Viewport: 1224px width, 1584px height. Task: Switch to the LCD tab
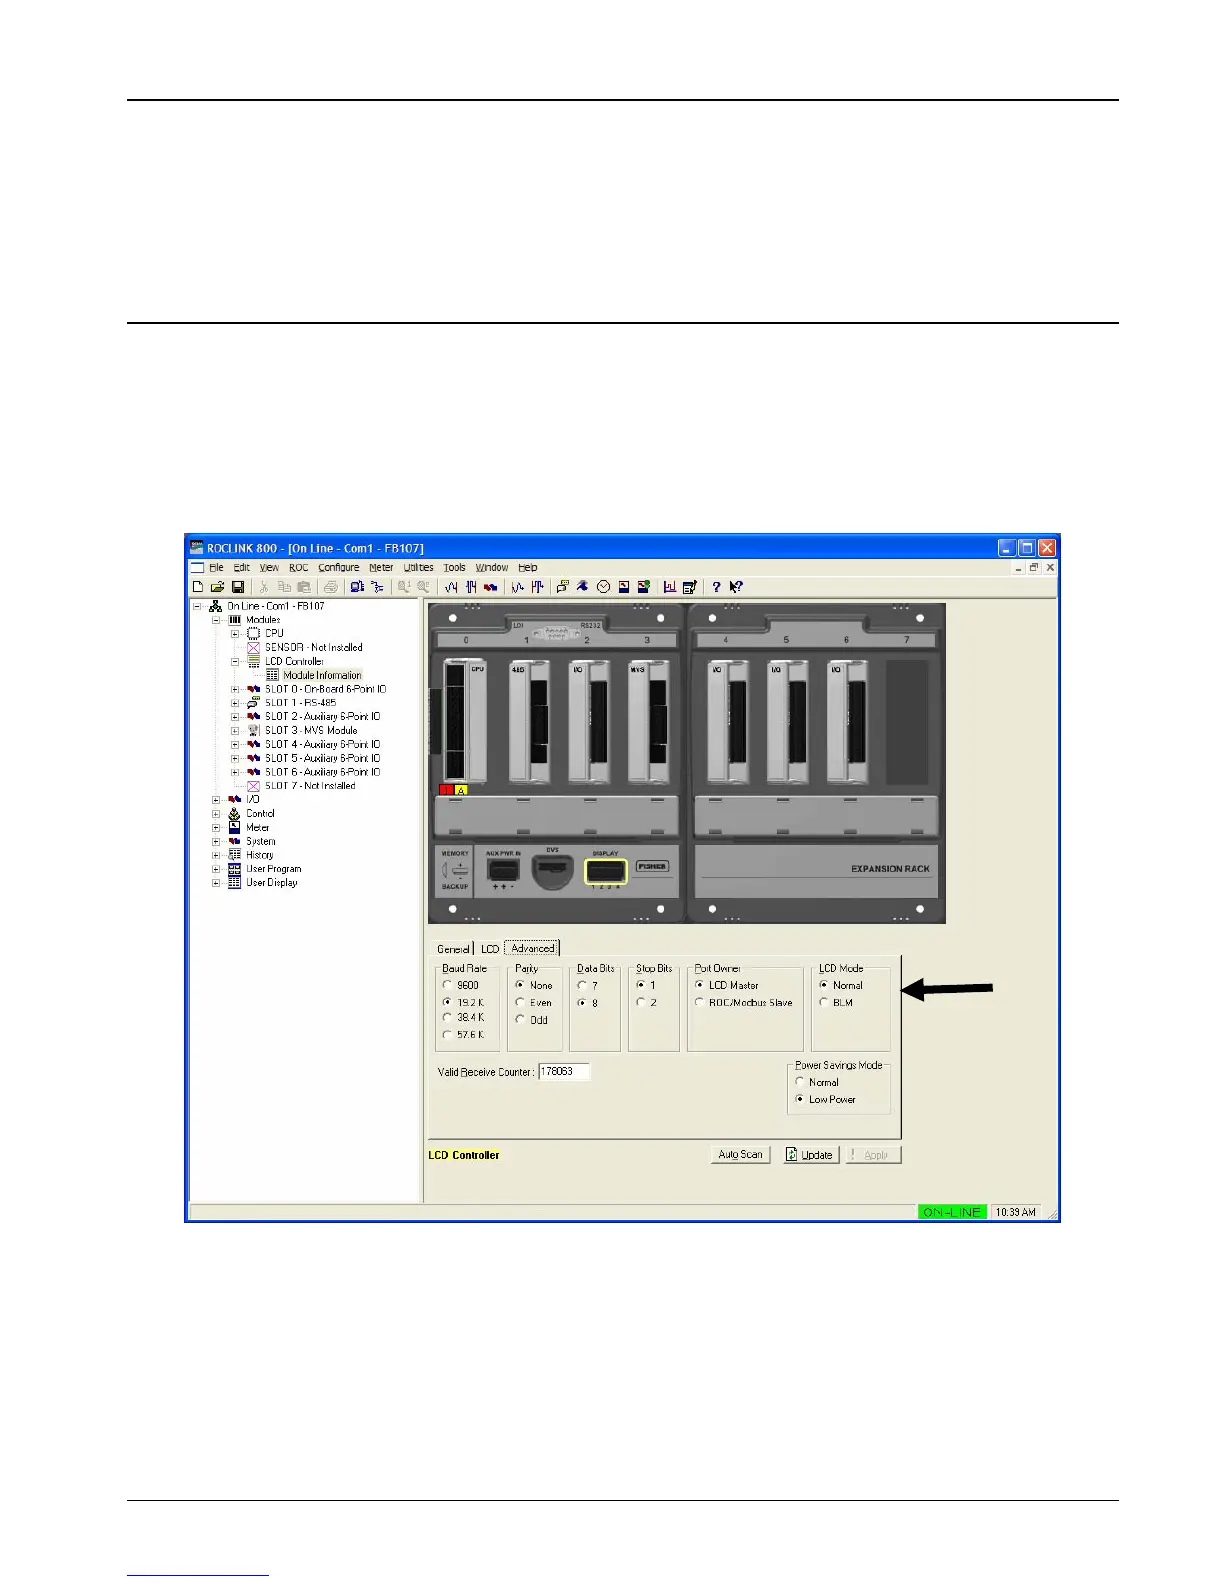pyautogui.click(x=489, y=949)
